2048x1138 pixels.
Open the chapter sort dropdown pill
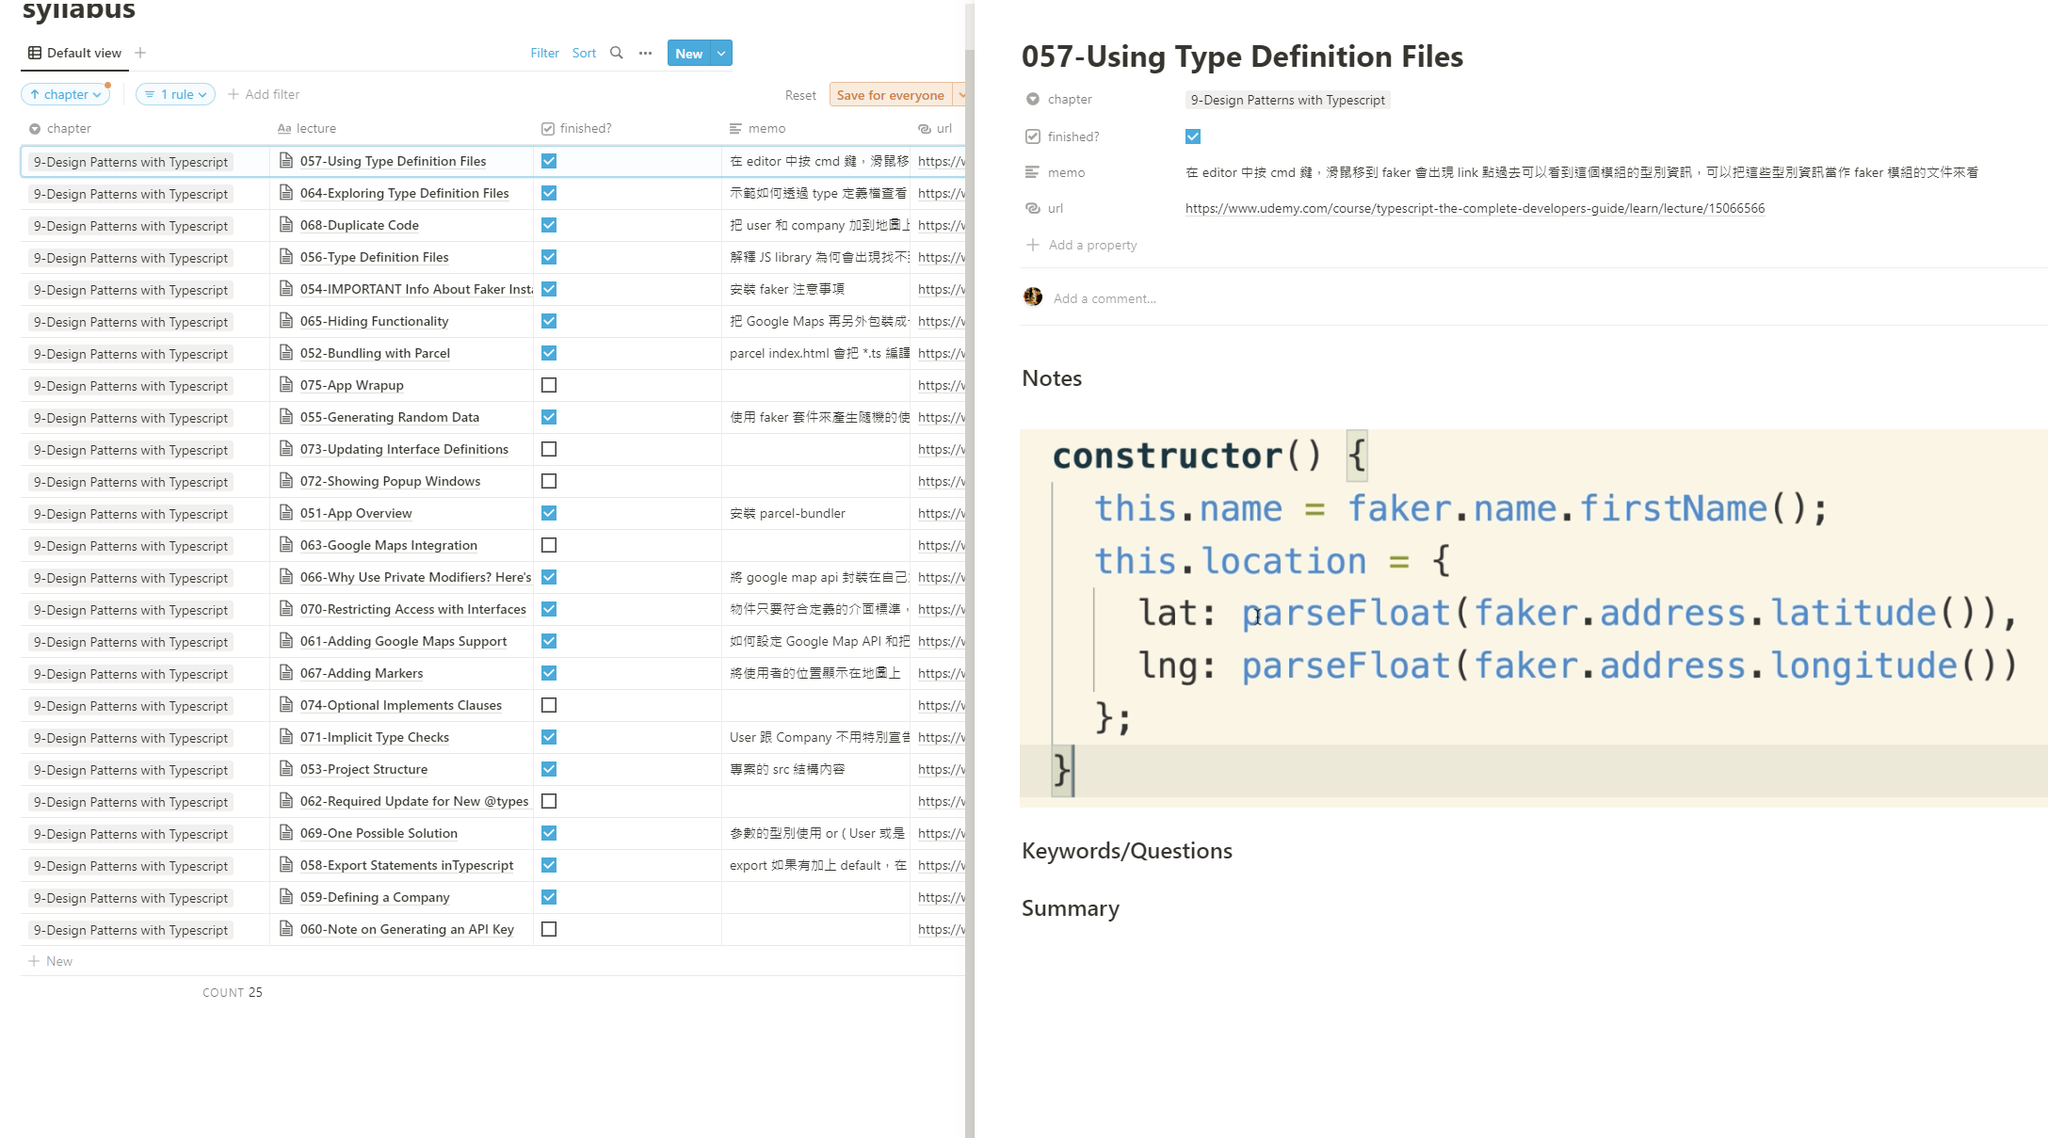[65, 94]
